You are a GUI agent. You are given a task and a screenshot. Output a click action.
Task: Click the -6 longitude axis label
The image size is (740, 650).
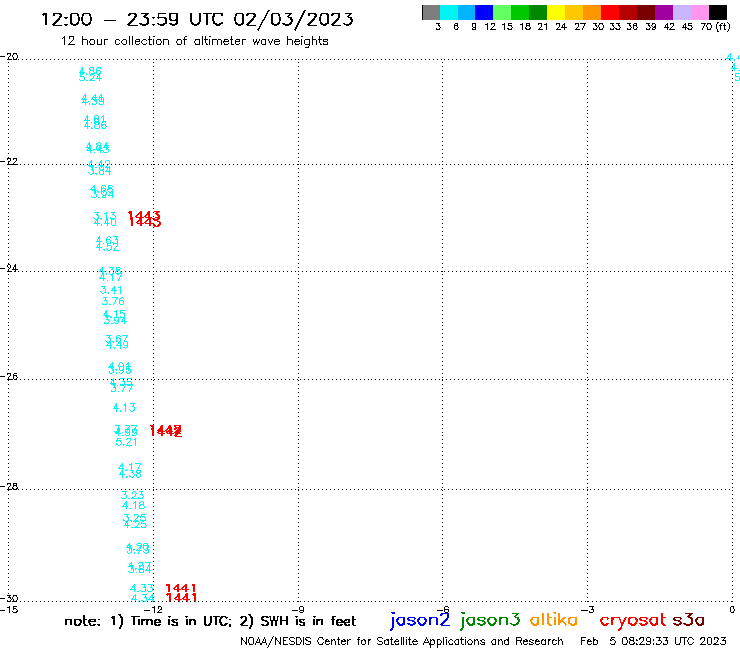click(x=443, y=609)
